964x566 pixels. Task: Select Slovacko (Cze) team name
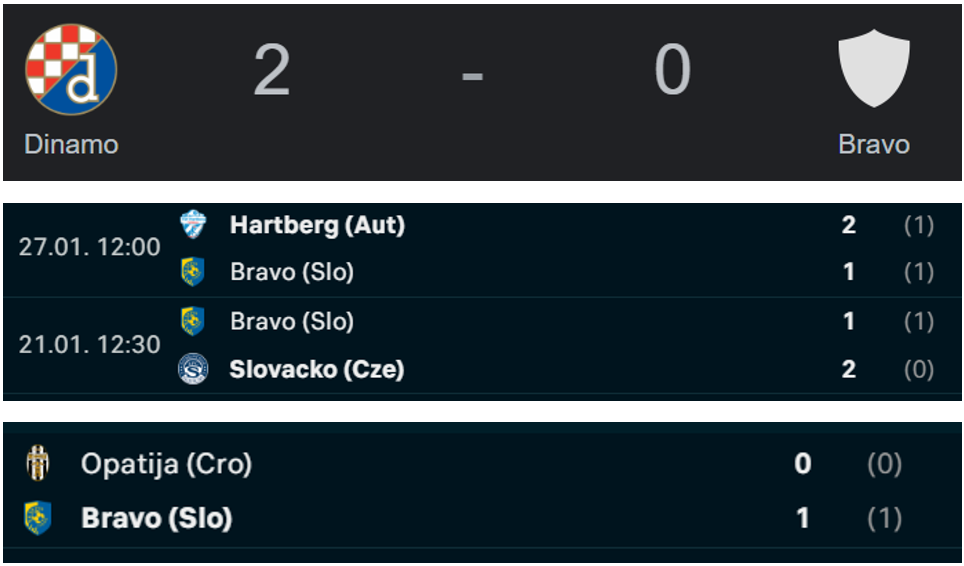click(x=317, y=369)
